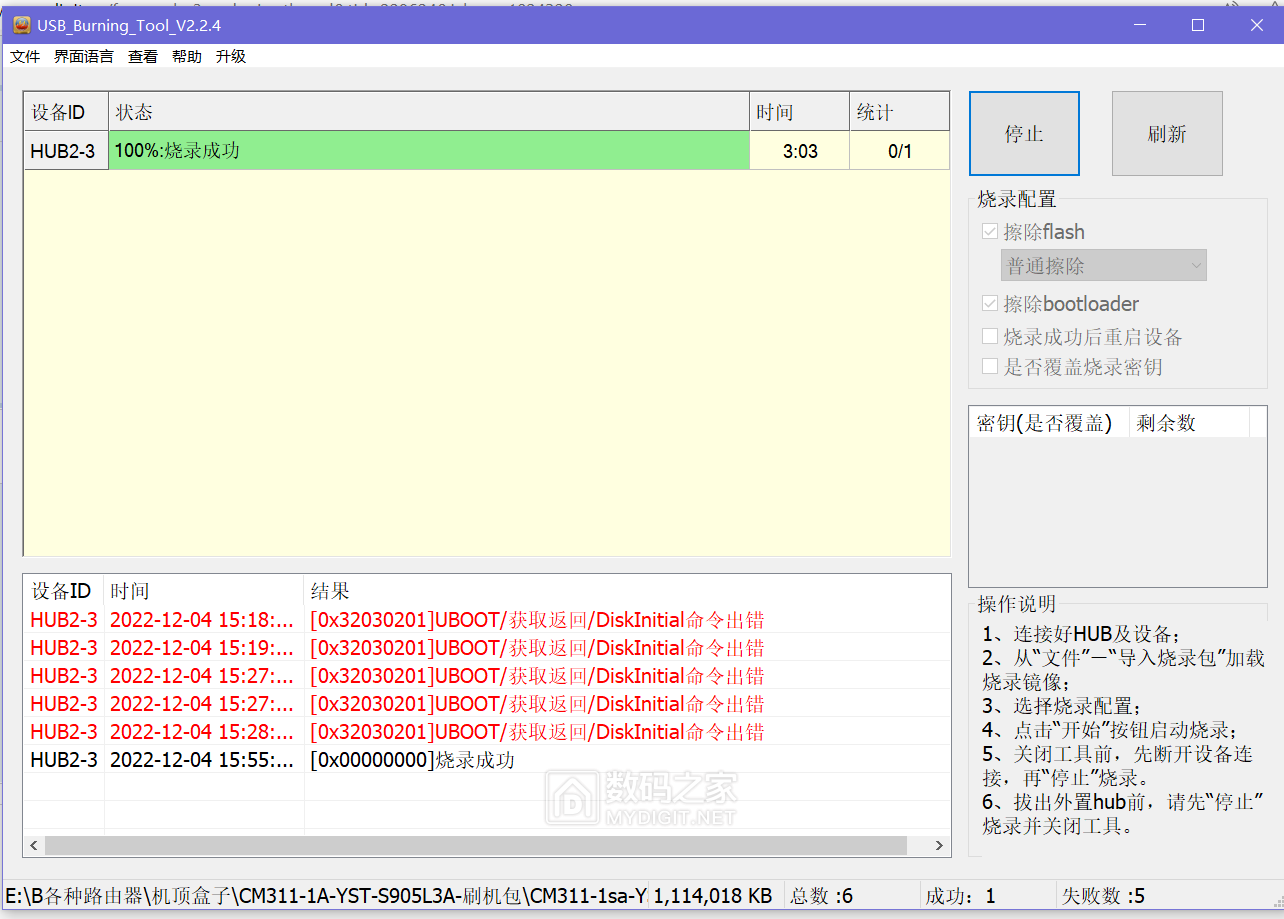
Task: Click the log scrollbar left arrow
Action: pos(34,846)
